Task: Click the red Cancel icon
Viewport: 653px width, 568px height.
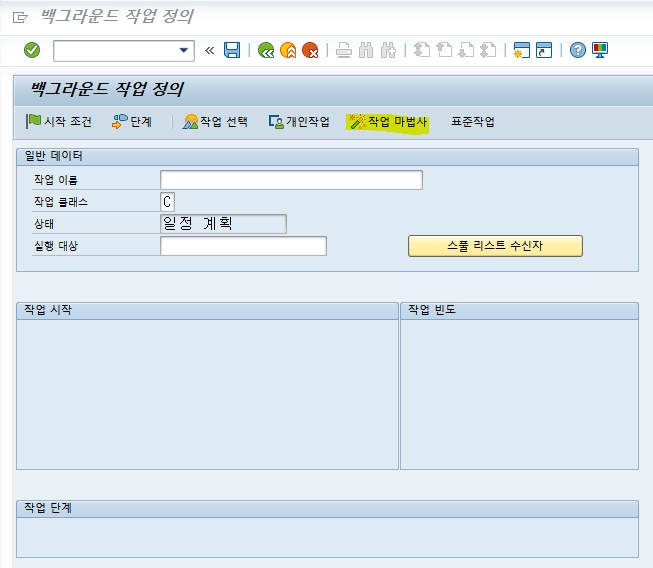Action: (x=310, y=50)
